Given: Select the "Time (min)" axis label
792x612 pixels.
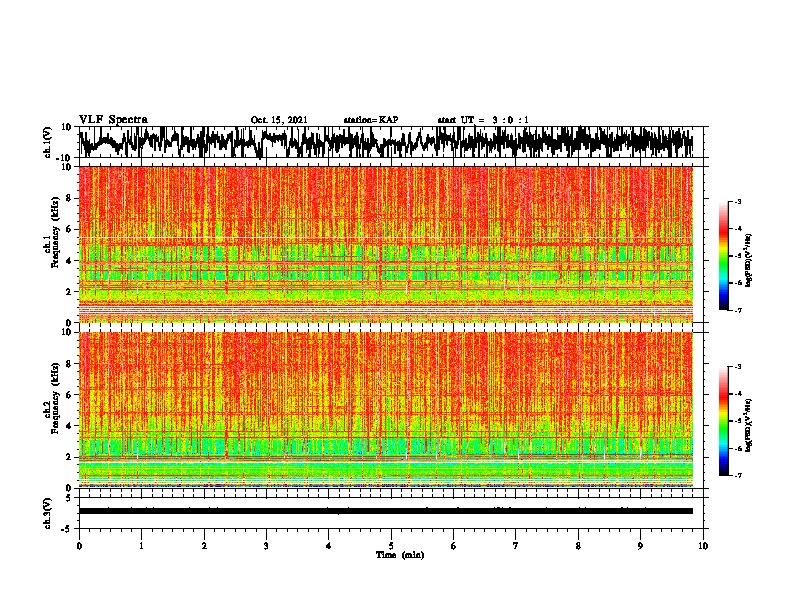Looking at the screenshot, I should tap(400, 555).
